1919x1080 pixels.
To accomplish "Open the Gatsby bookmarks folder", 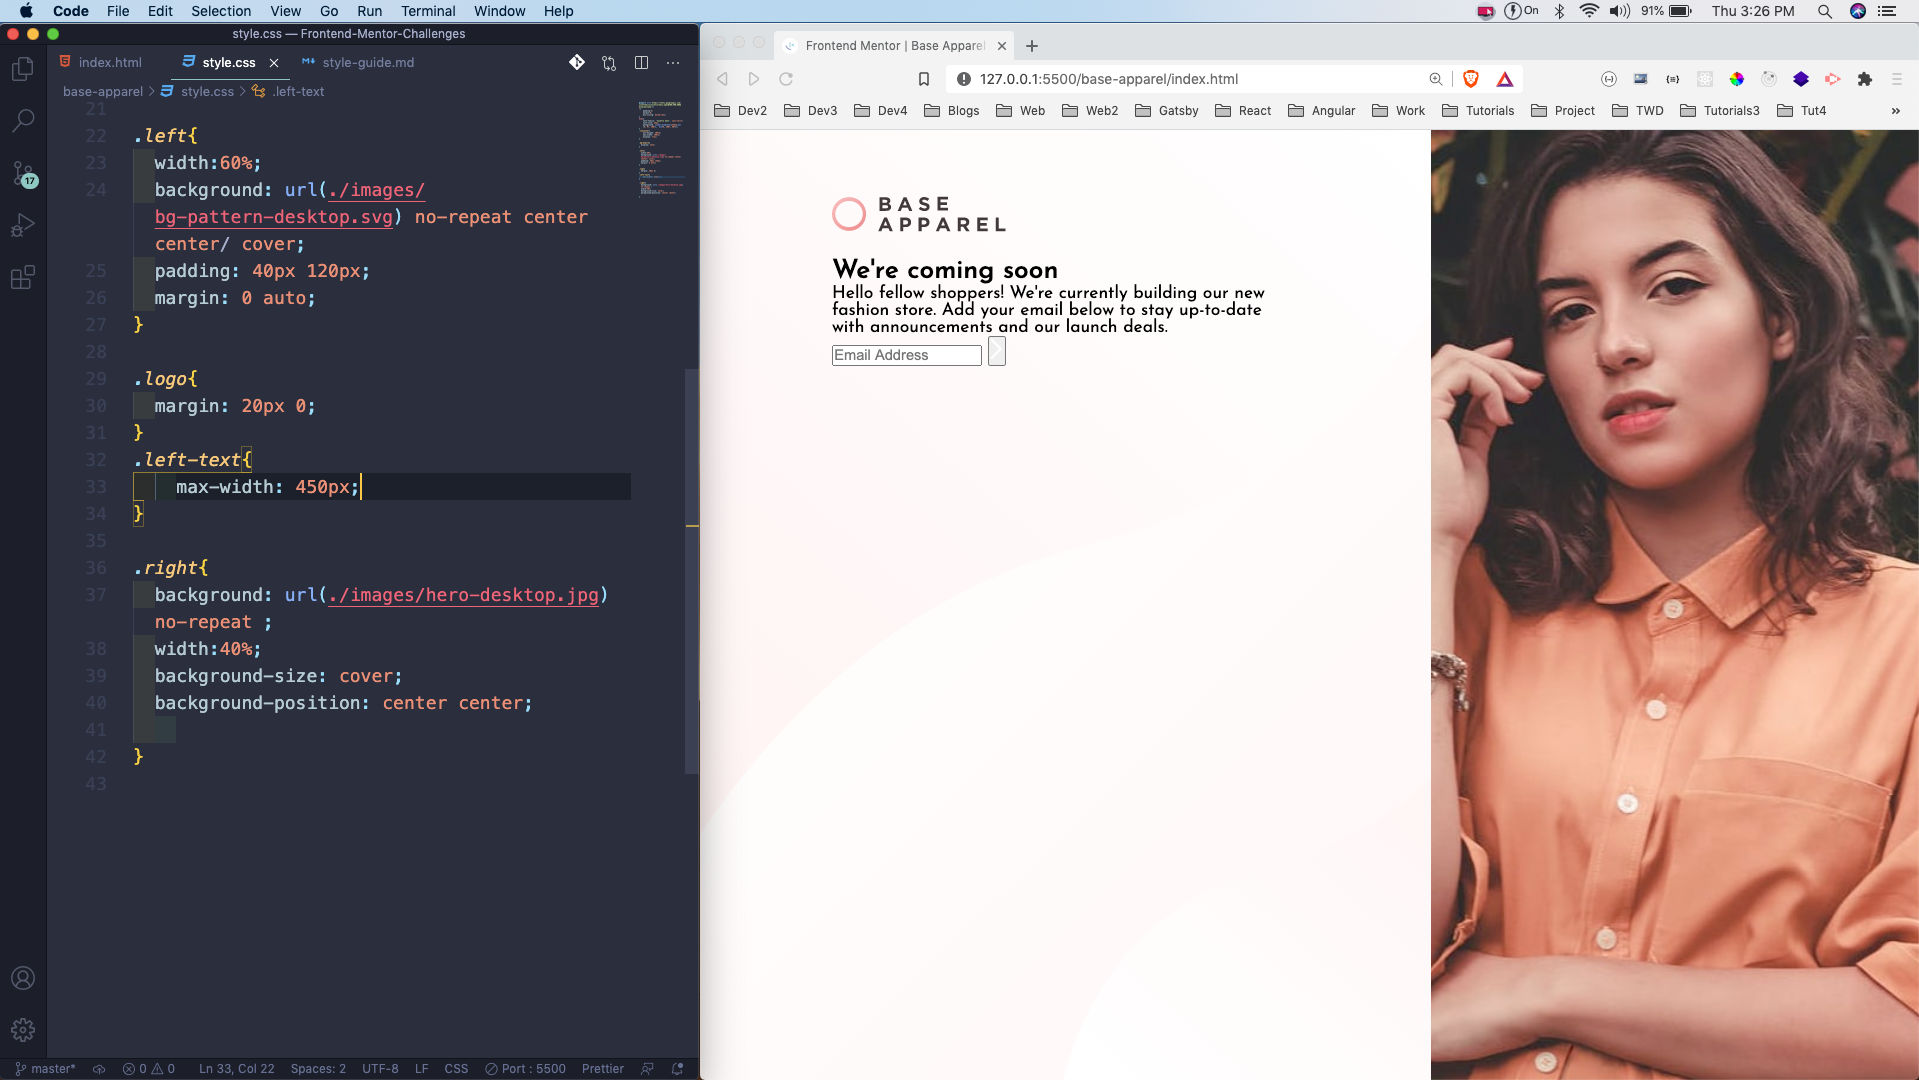I will coord(1167,111).
